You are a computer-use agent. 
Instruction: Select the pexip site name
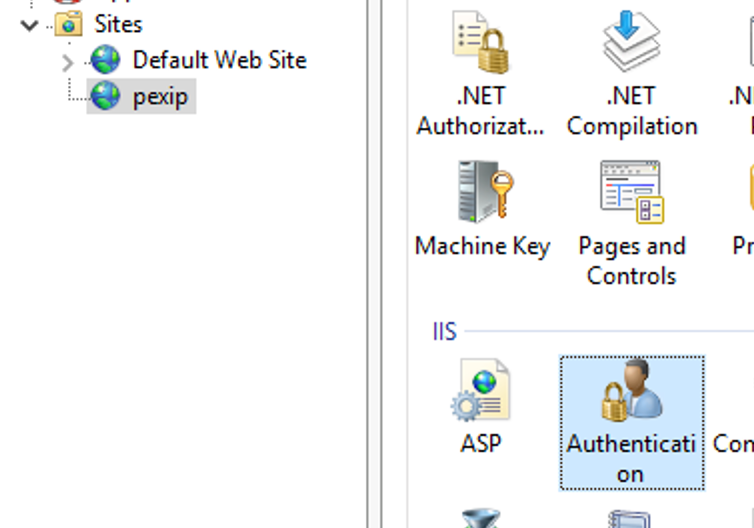(160, 97)
